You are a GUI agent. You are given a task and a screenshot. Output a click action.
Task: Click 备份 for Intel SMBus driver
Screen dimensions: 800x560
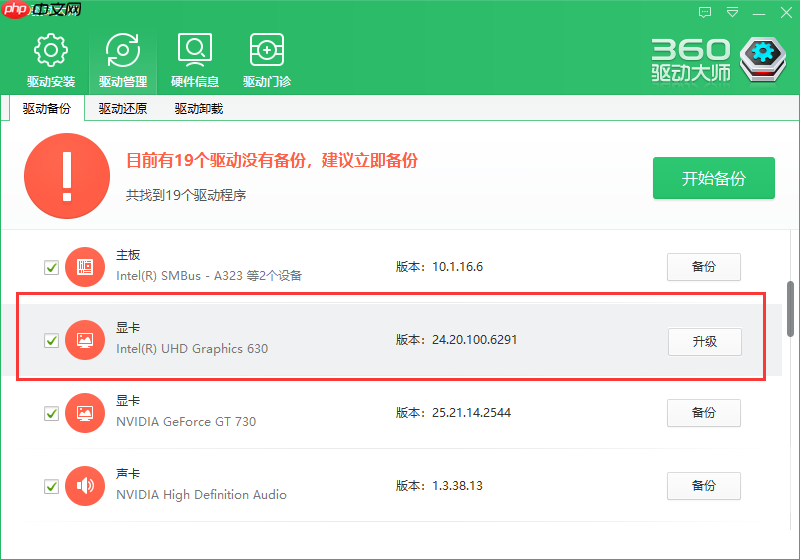pyautogui.click(x=704, y=266)
